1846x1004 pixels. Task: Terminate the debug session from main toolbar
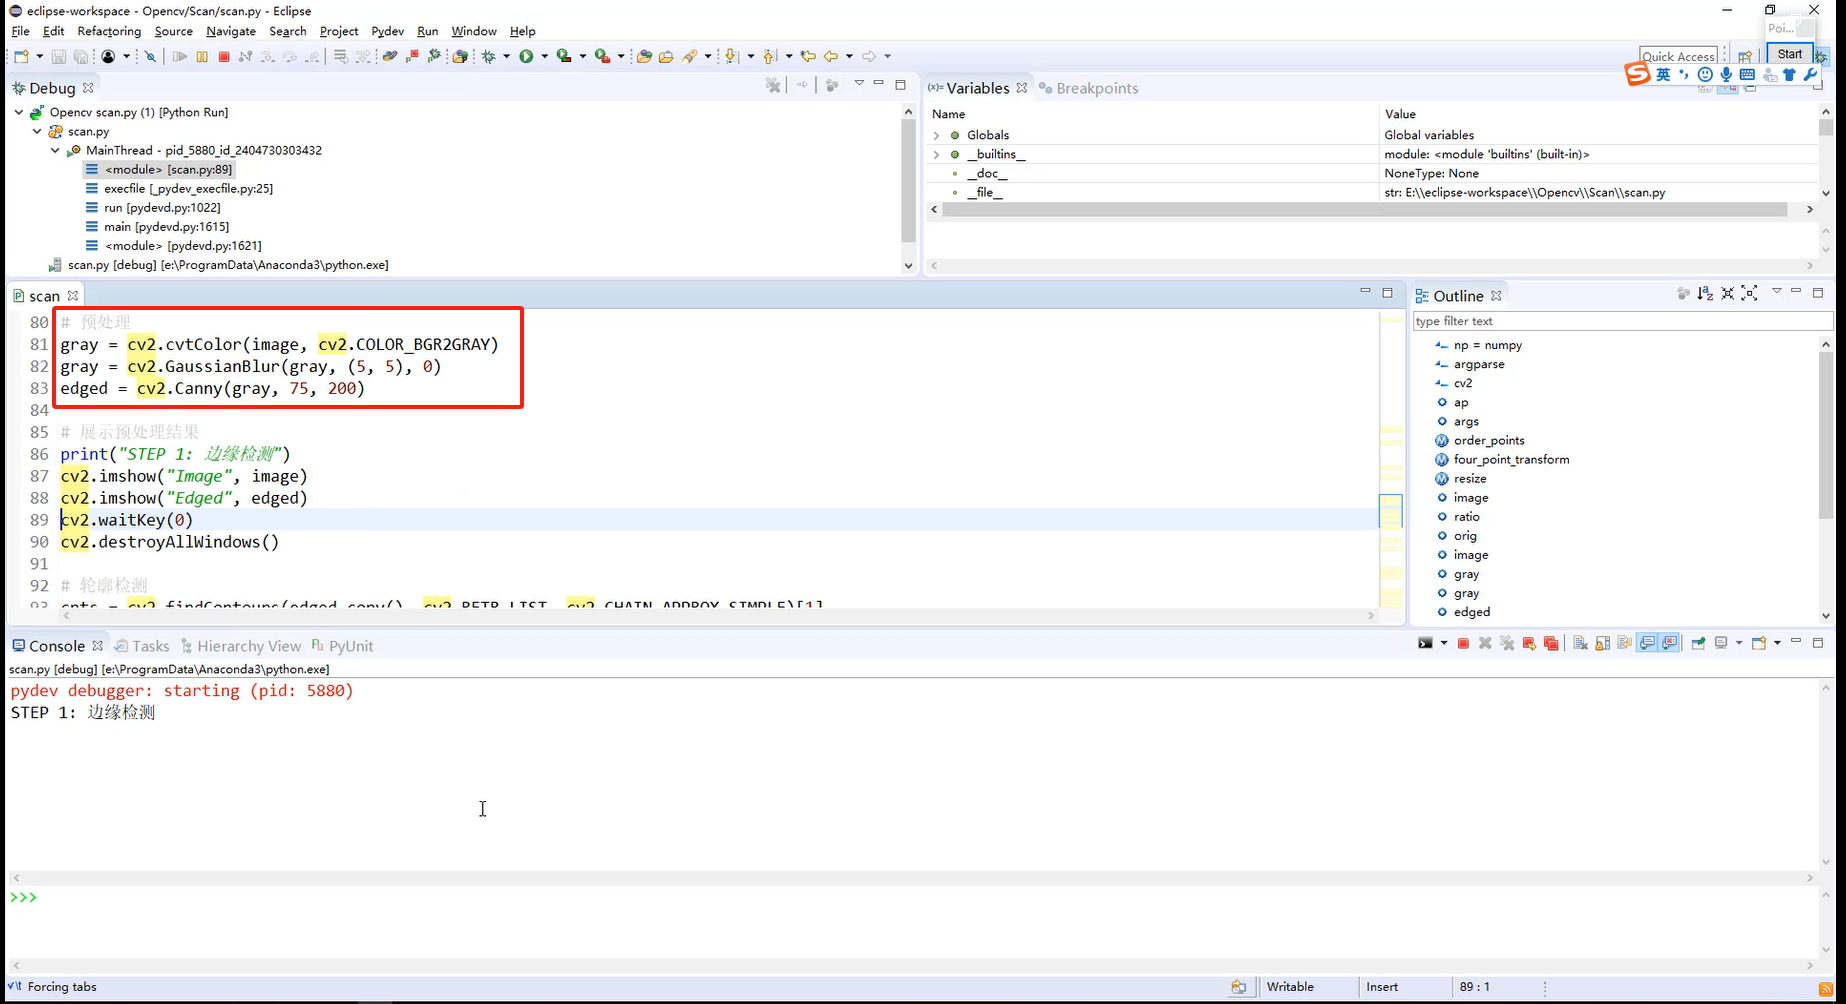tap(224, 57)
